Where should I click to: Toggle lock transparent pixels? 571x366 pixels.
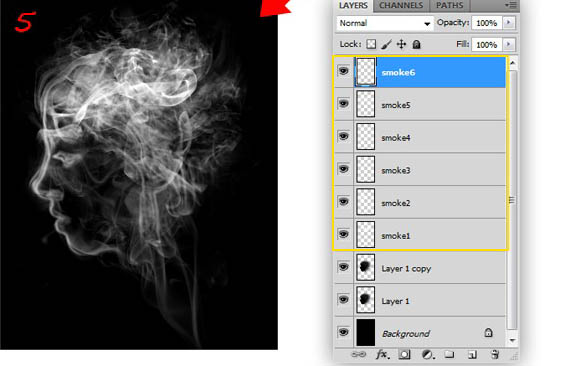pyautogui.click(x=371, y=44)
